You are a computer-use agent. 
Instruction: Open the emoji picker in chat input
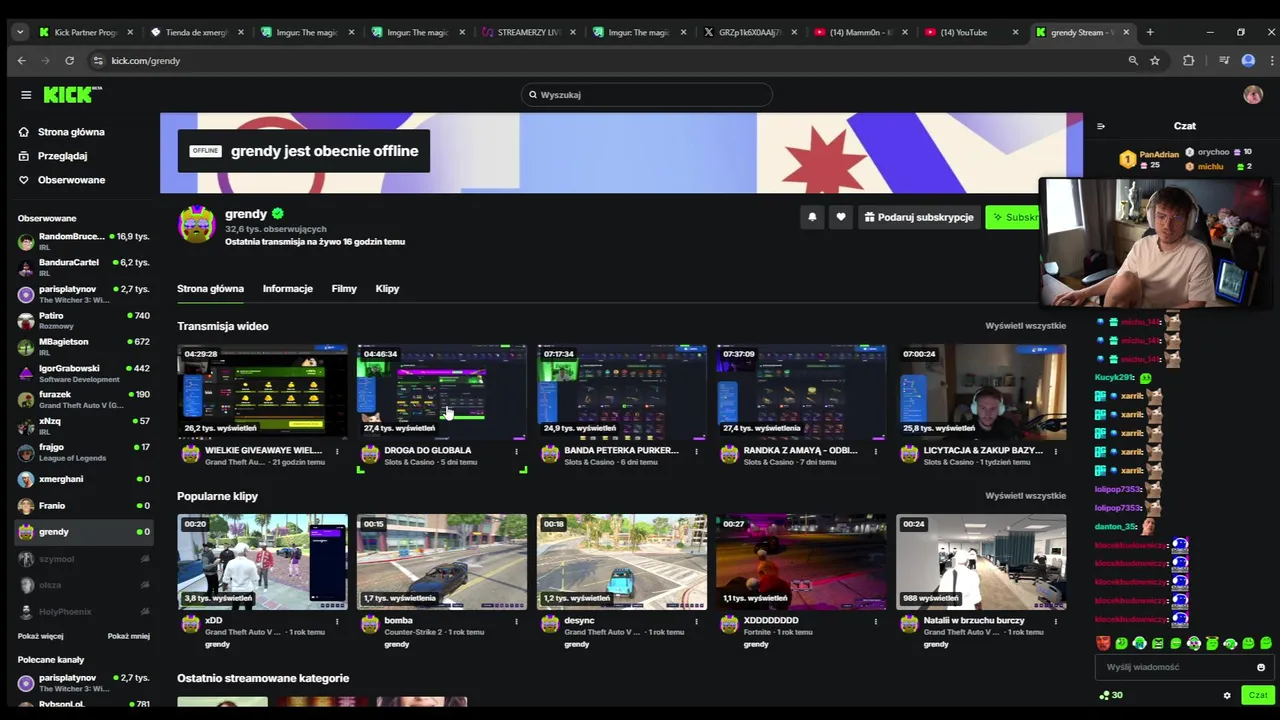(1261, 667)
